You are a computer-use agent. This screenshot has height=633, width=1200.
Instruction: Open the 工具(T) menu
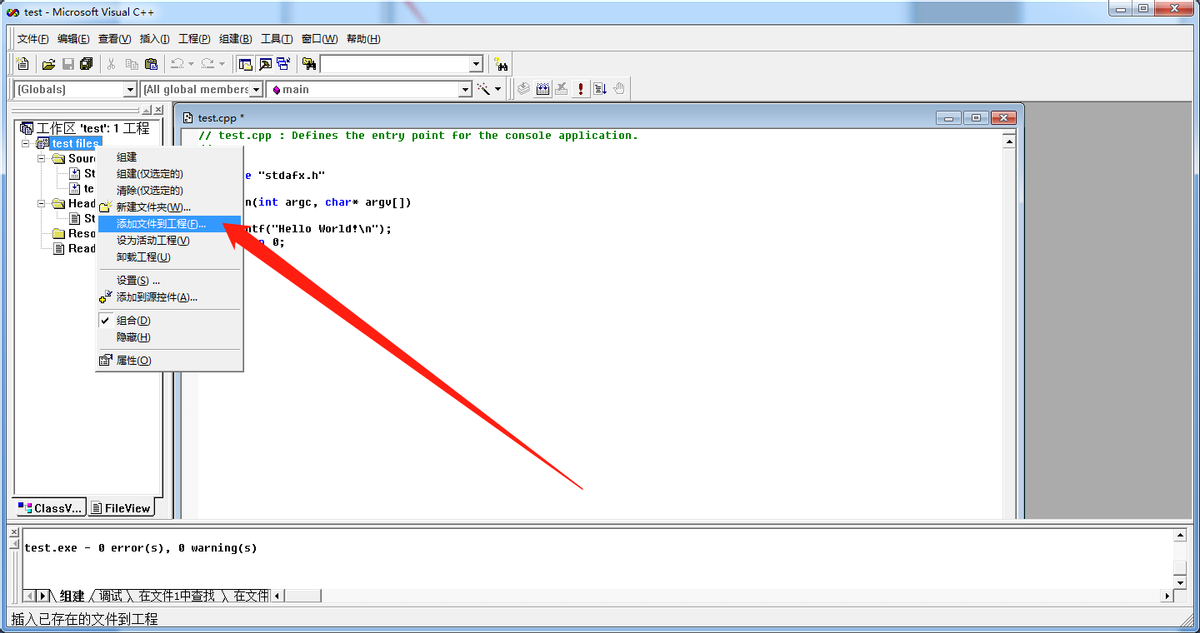[276, 39]
